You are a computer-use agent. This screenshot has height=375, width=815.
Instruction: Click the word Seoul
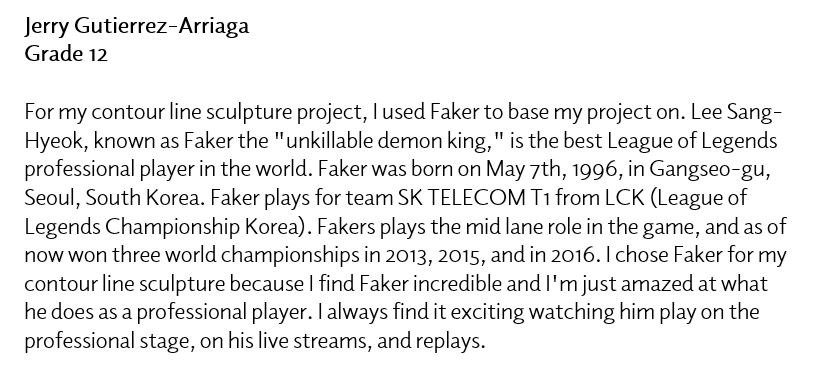(51, 198)
